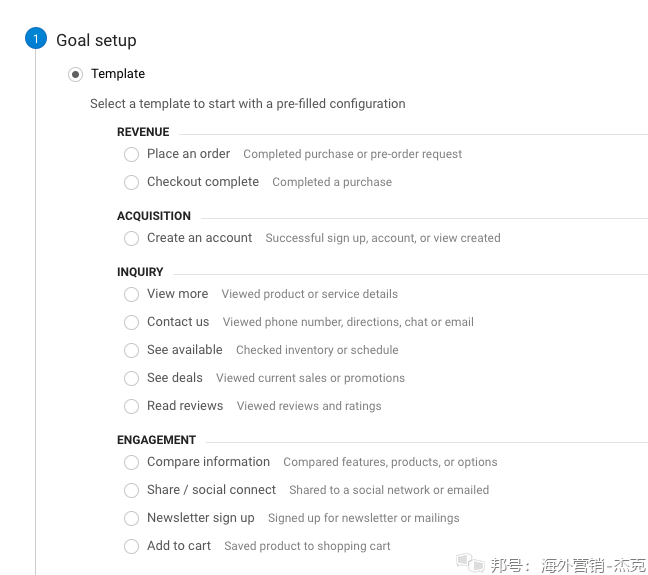Select the Newsletter sign up template

tap(131, 519)
